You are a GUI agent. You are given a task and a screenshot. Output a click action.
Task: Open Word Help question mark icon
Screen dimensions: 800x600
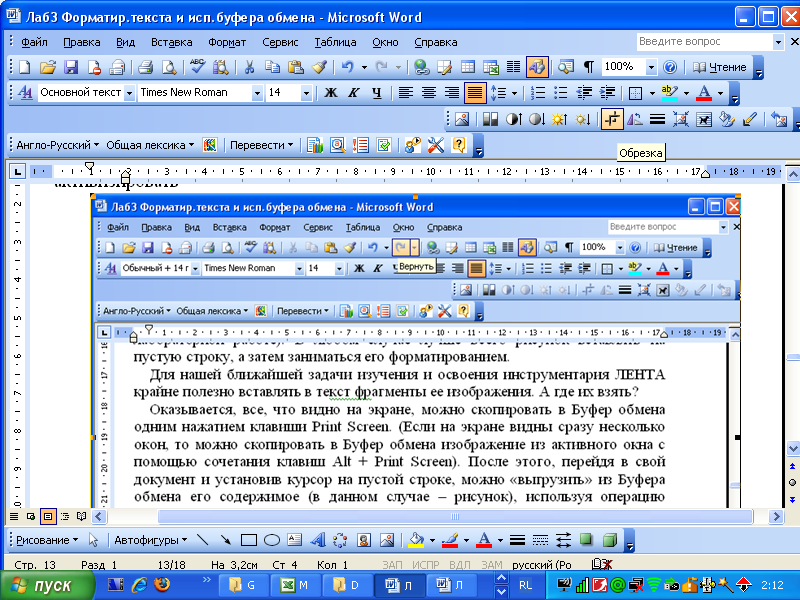coord(670,67)
